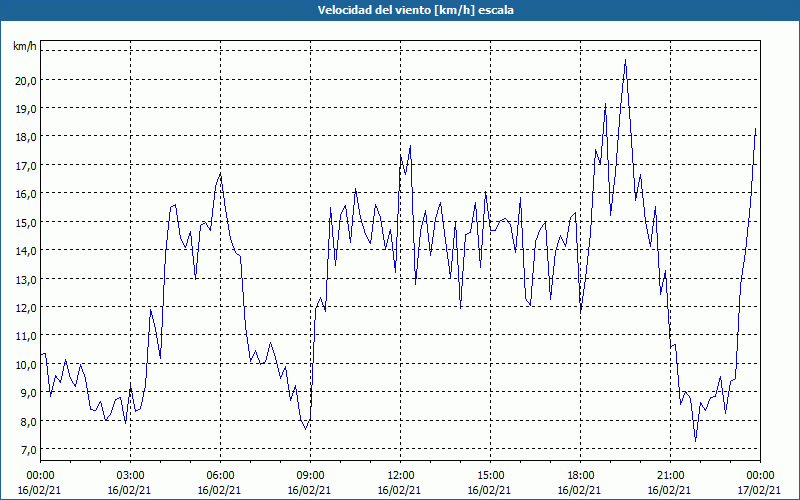This screenshot has width=800, height=500.
Task: Click the lowest wind speed dip after 21:00
Action: pyautogui.click(x=695, y=441)
